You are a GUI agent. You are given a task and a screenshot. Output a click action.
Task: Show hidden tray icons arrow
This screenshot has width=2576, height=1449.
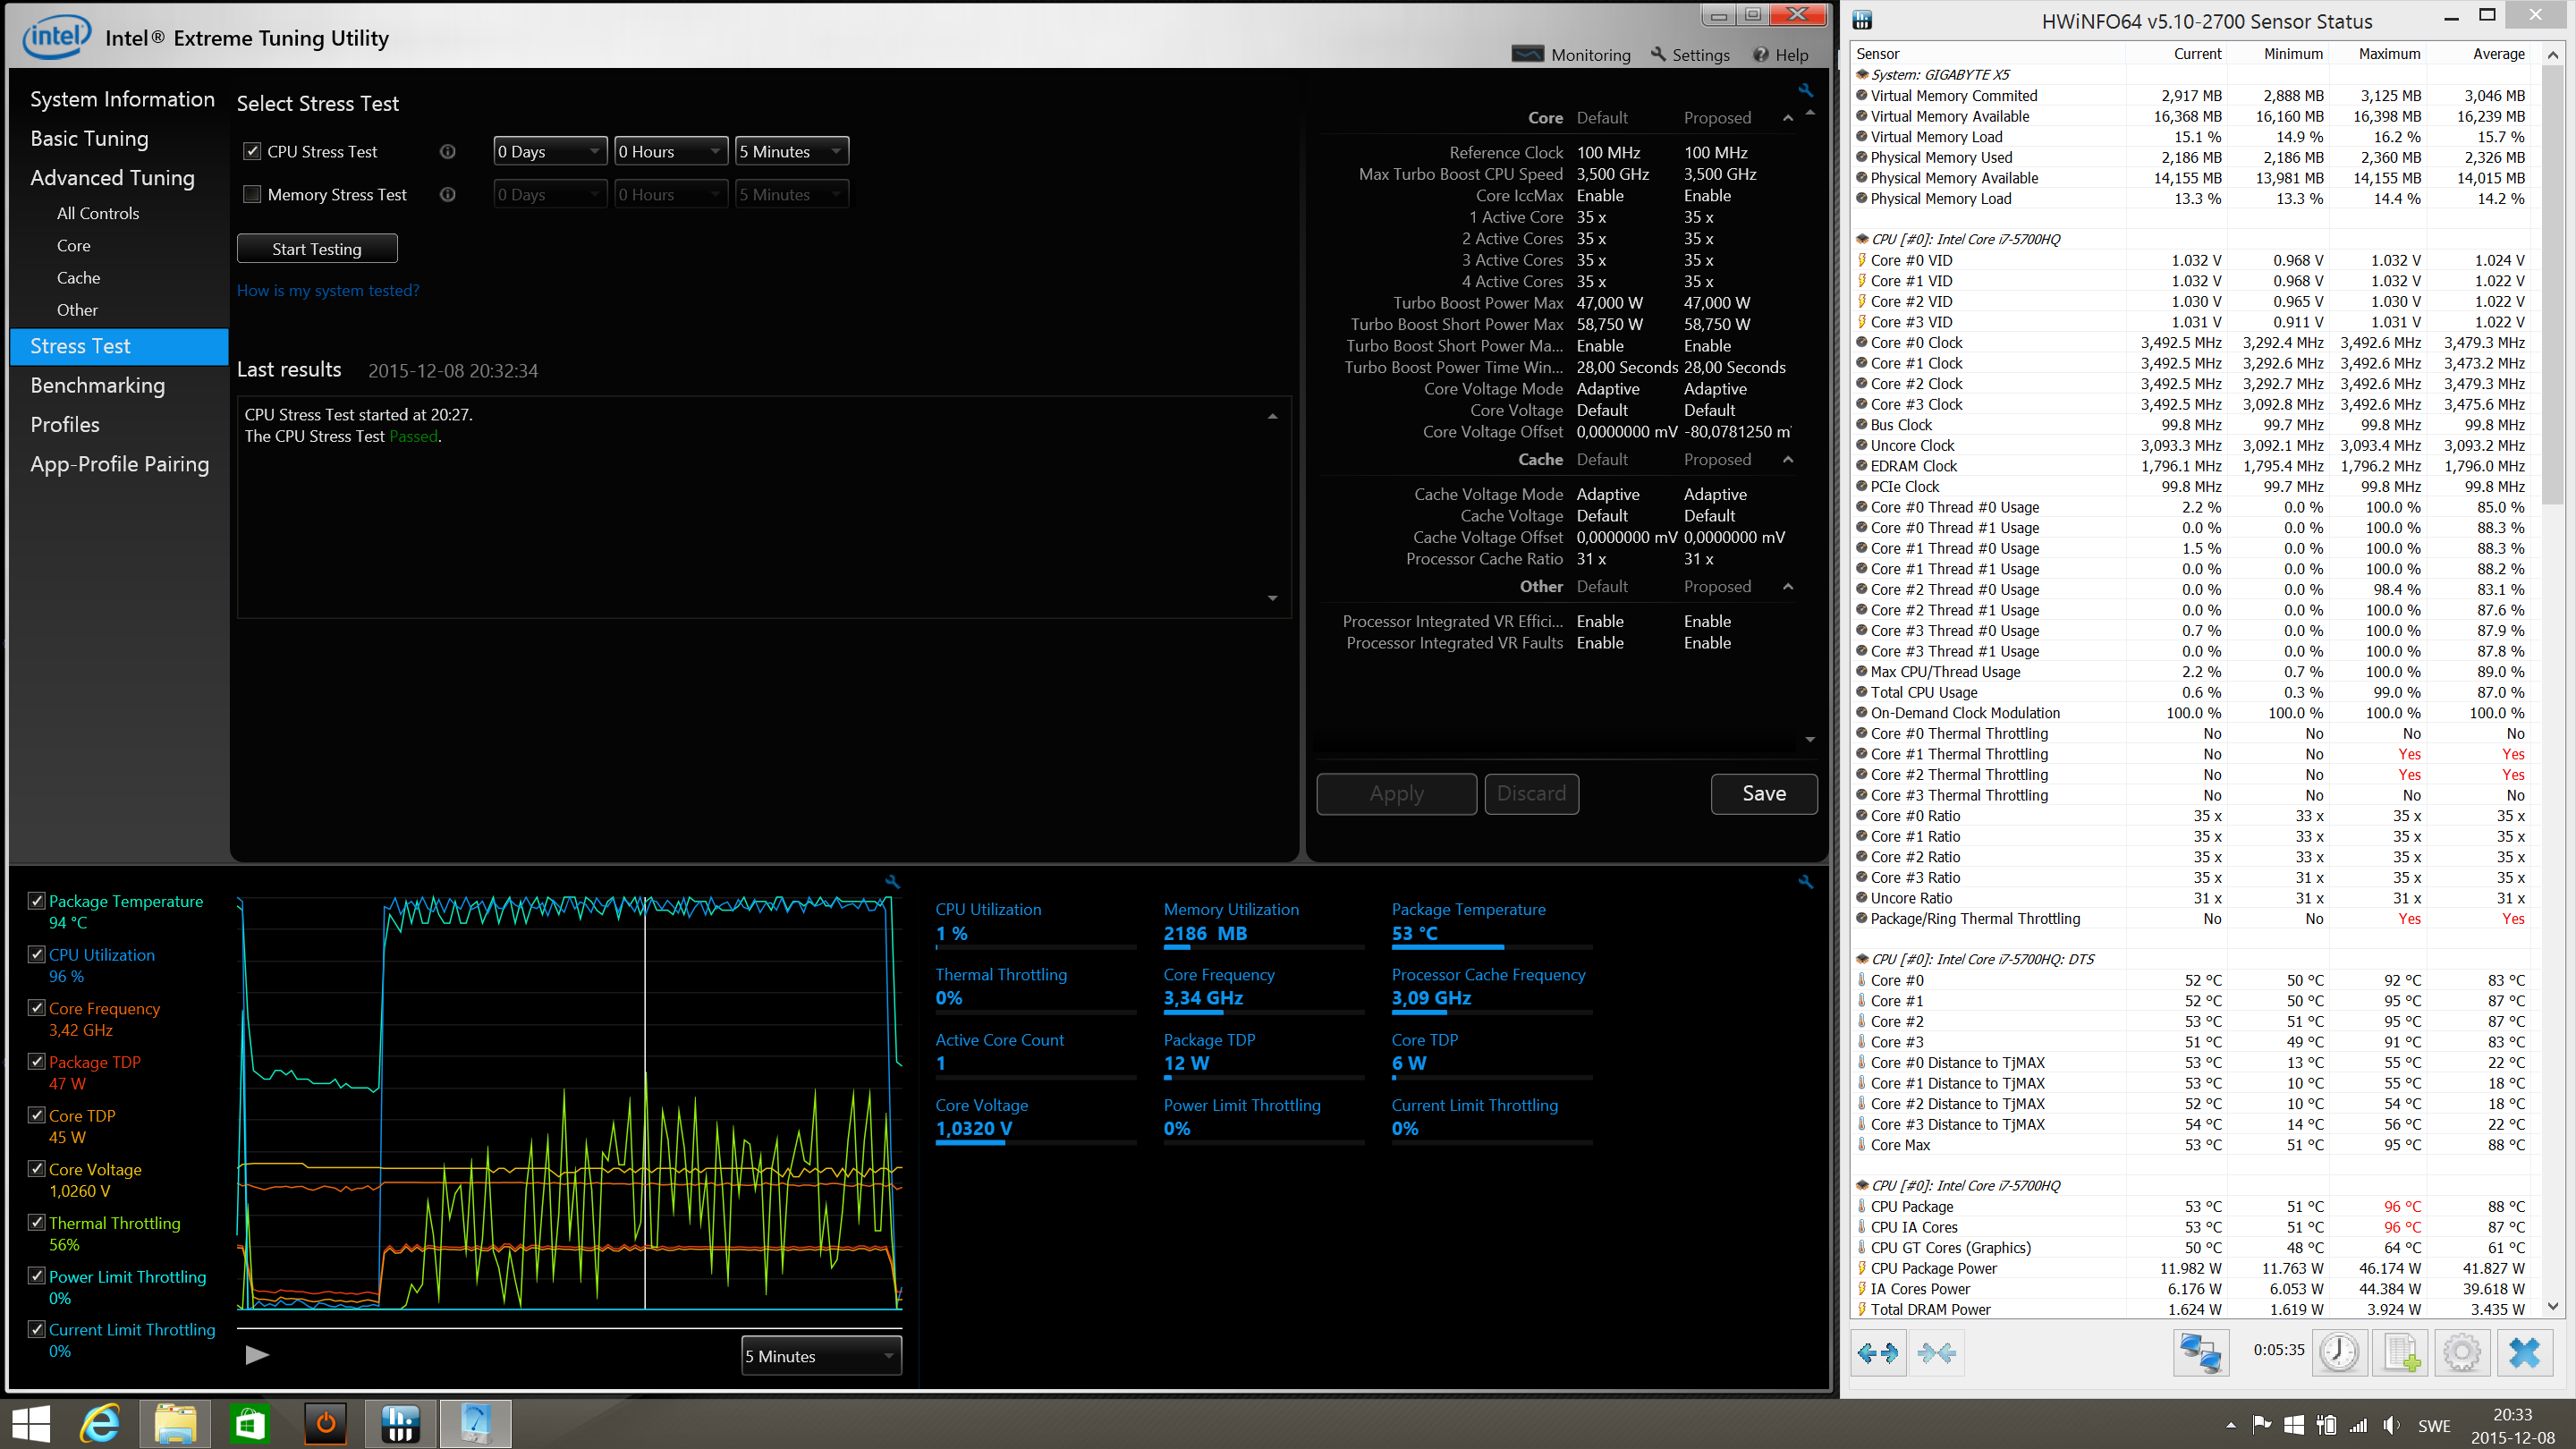(2231, 1425)
